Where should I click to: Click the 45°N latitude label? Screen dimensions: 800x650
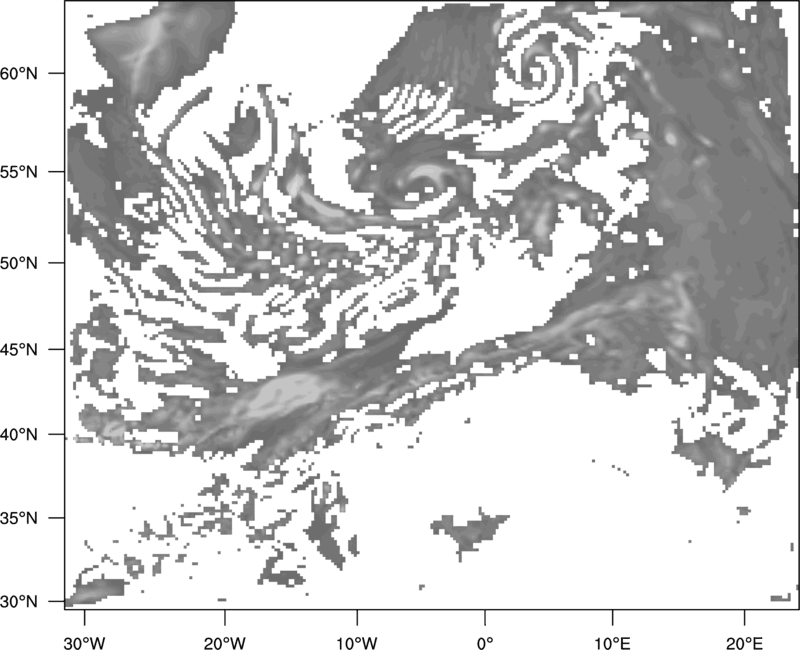click(19, 349)
